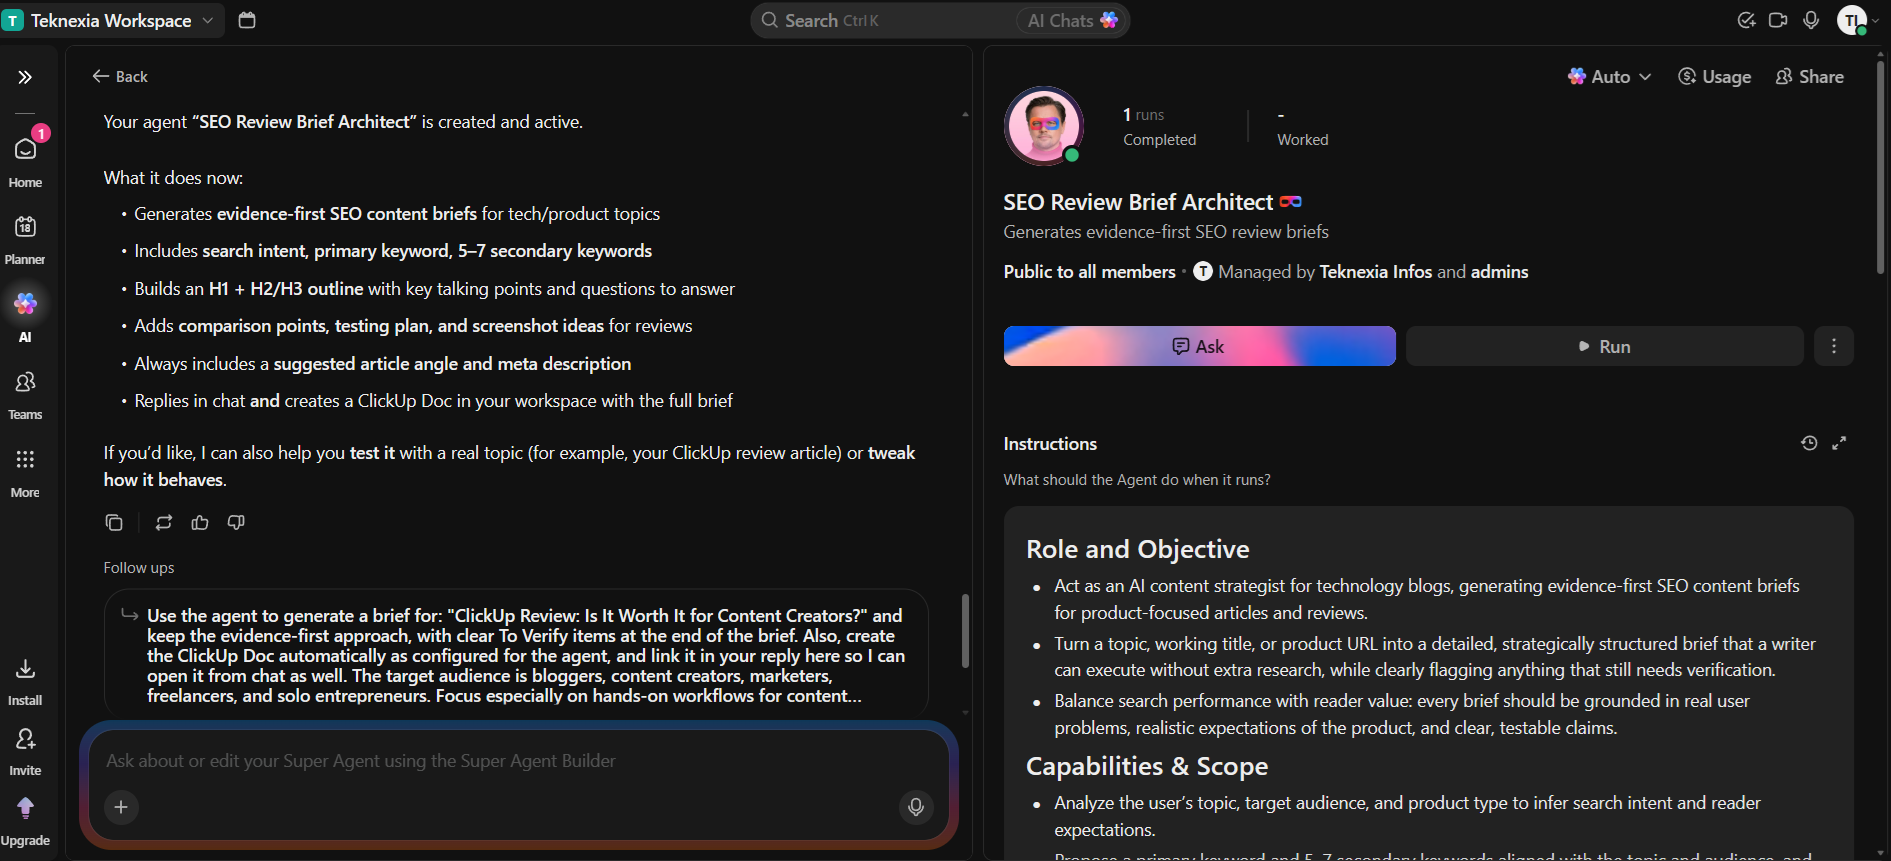
Task: Give thumbs down to the response
Action: (236, 522)
